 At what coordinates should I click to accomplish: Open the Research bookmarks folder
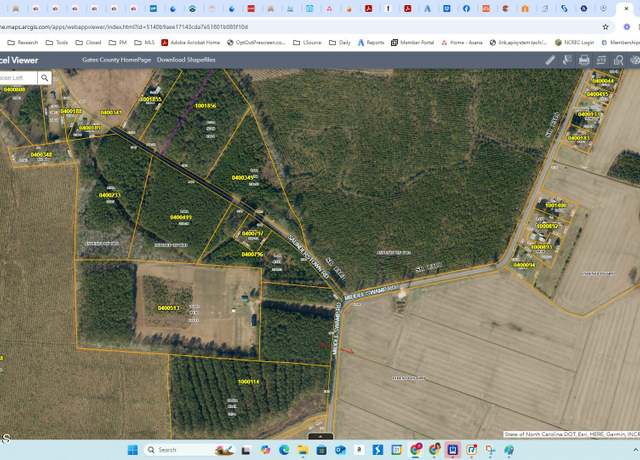point(23,42)
